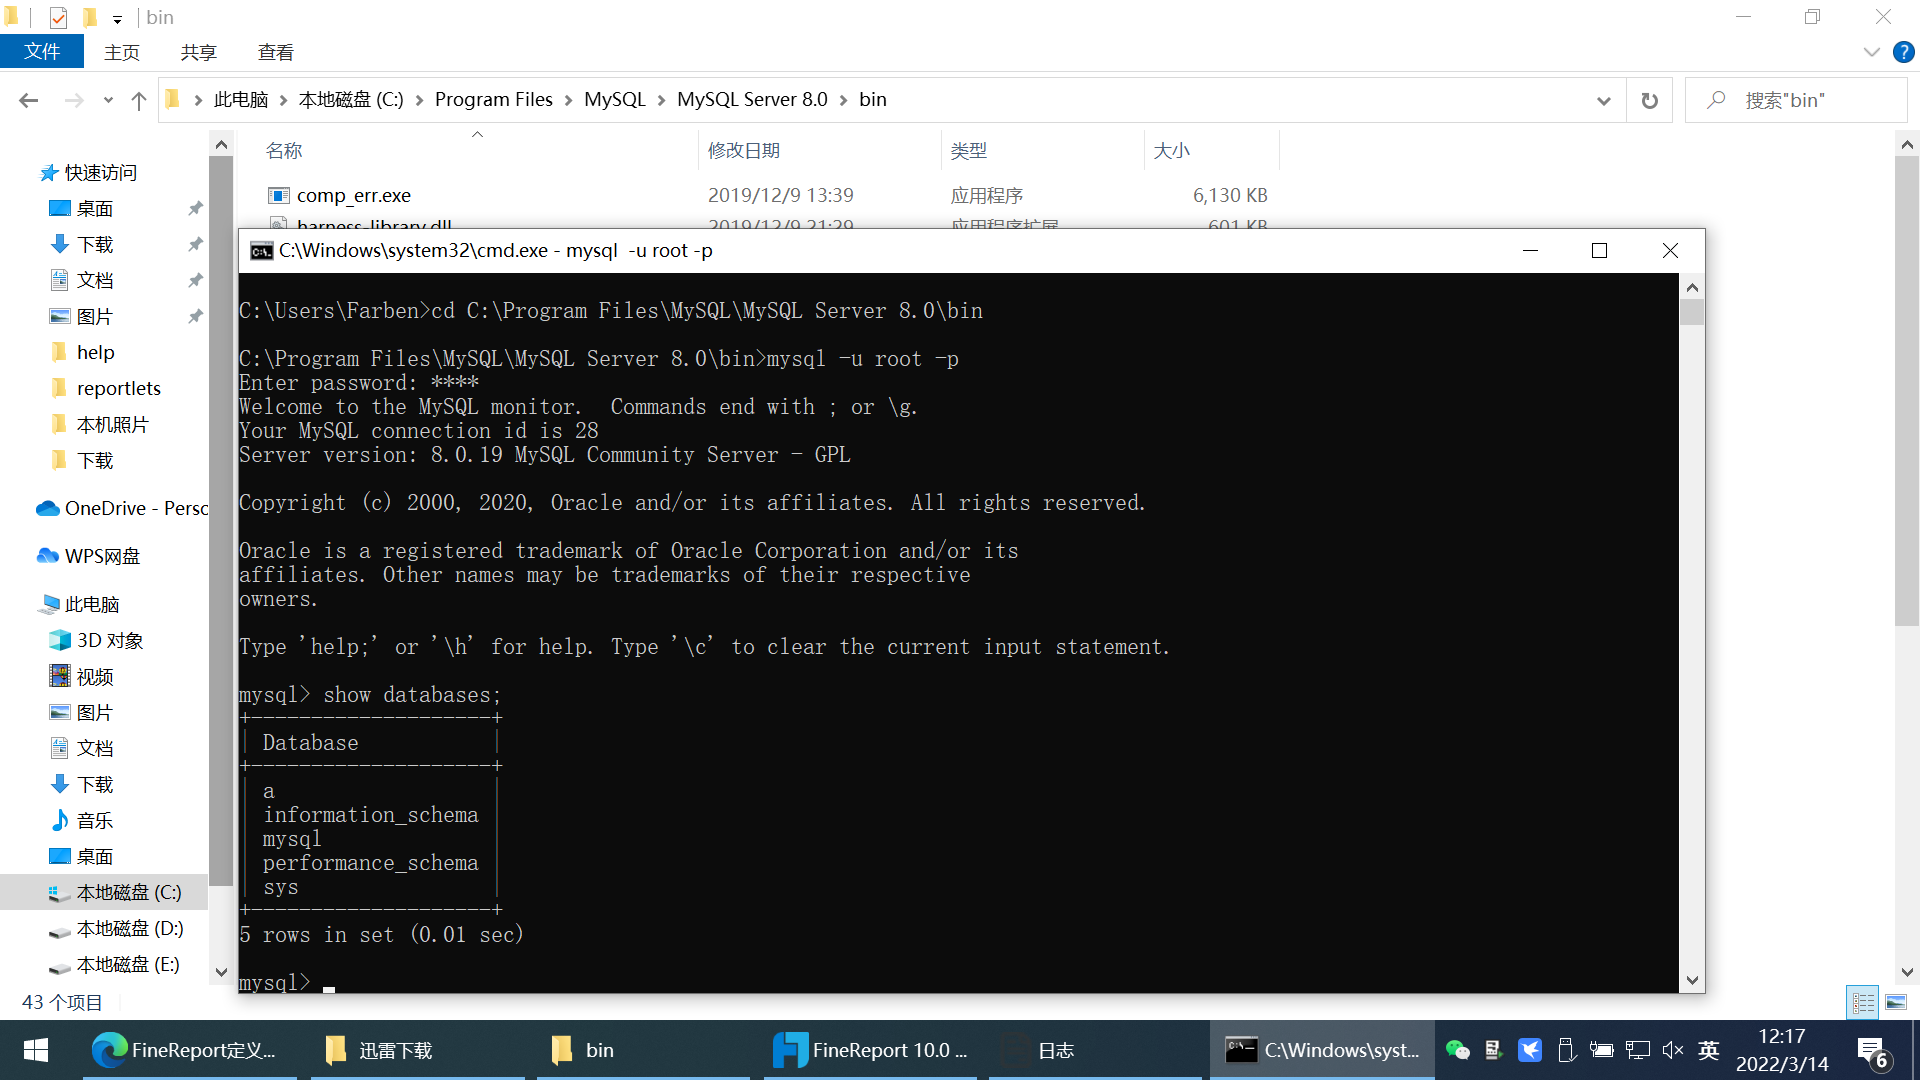The width and height of the screenshot is (1920, 1080).
Task: Click 本地磁盘 (C:) in address path
Action: [351, 99]
